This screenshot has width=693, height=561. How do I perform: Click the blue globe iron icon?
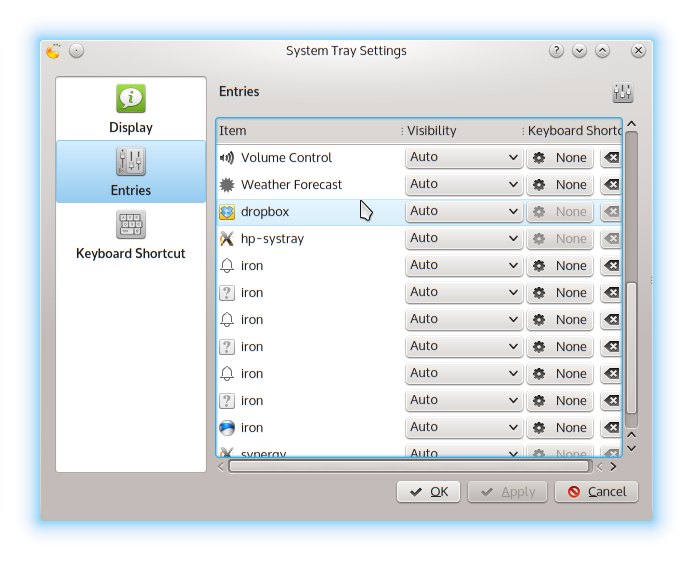[x=227, y=428]
